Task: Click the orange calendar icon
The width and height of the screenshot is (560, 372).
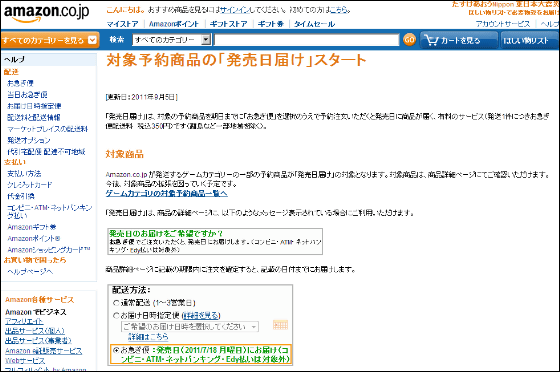Action: point(280,325)
